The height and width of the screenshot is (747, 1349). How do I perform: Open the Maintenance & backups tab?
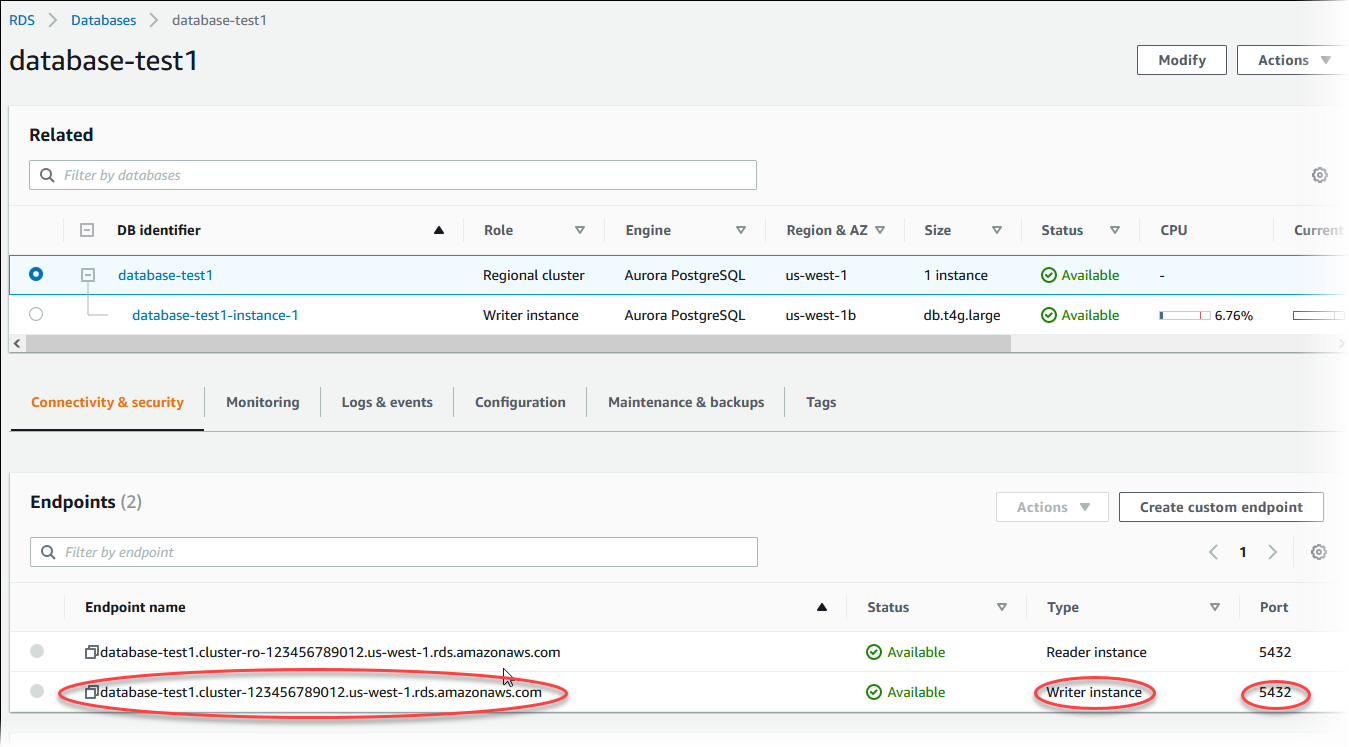[x=685, y=401]
